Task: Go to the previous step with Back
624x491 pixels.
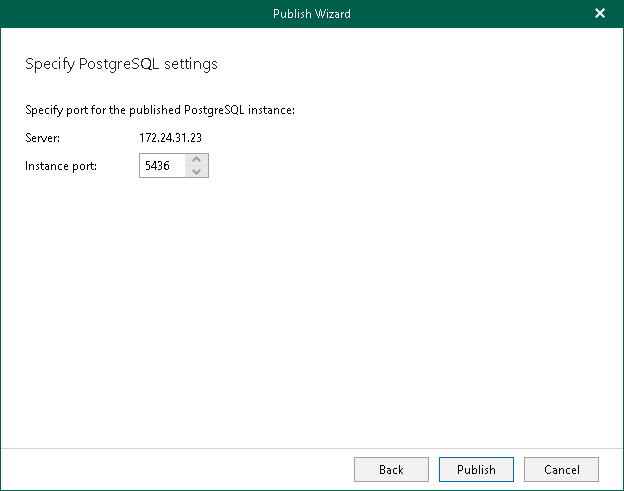Action: coord(391,469)
